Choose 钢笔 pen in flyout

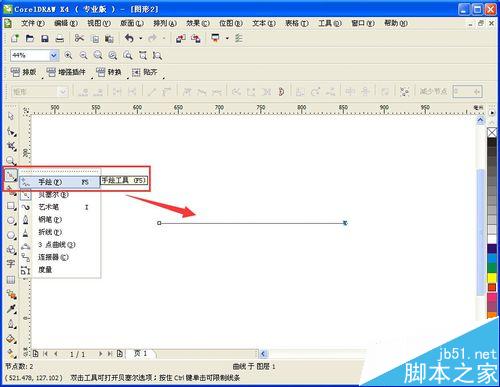pyautogui.click(x=60, y=220)
